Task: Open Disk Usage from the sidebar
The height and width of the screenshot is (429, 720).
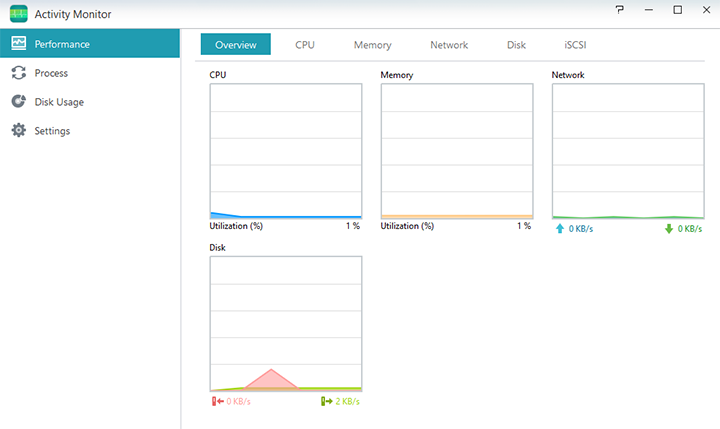Action: 59,102
